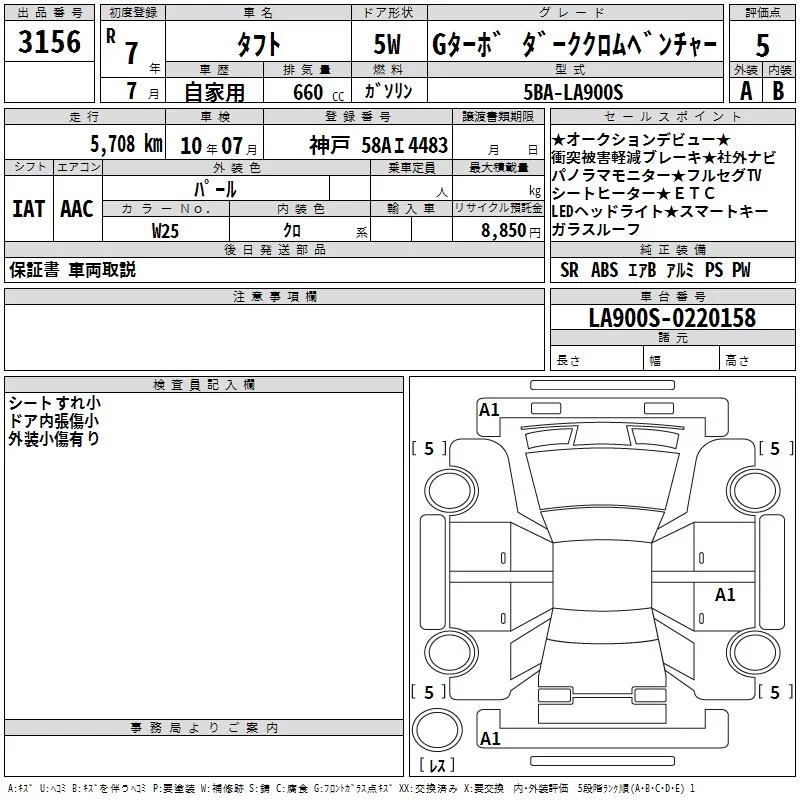Click the fuel type ガソリン

point(388,91)
